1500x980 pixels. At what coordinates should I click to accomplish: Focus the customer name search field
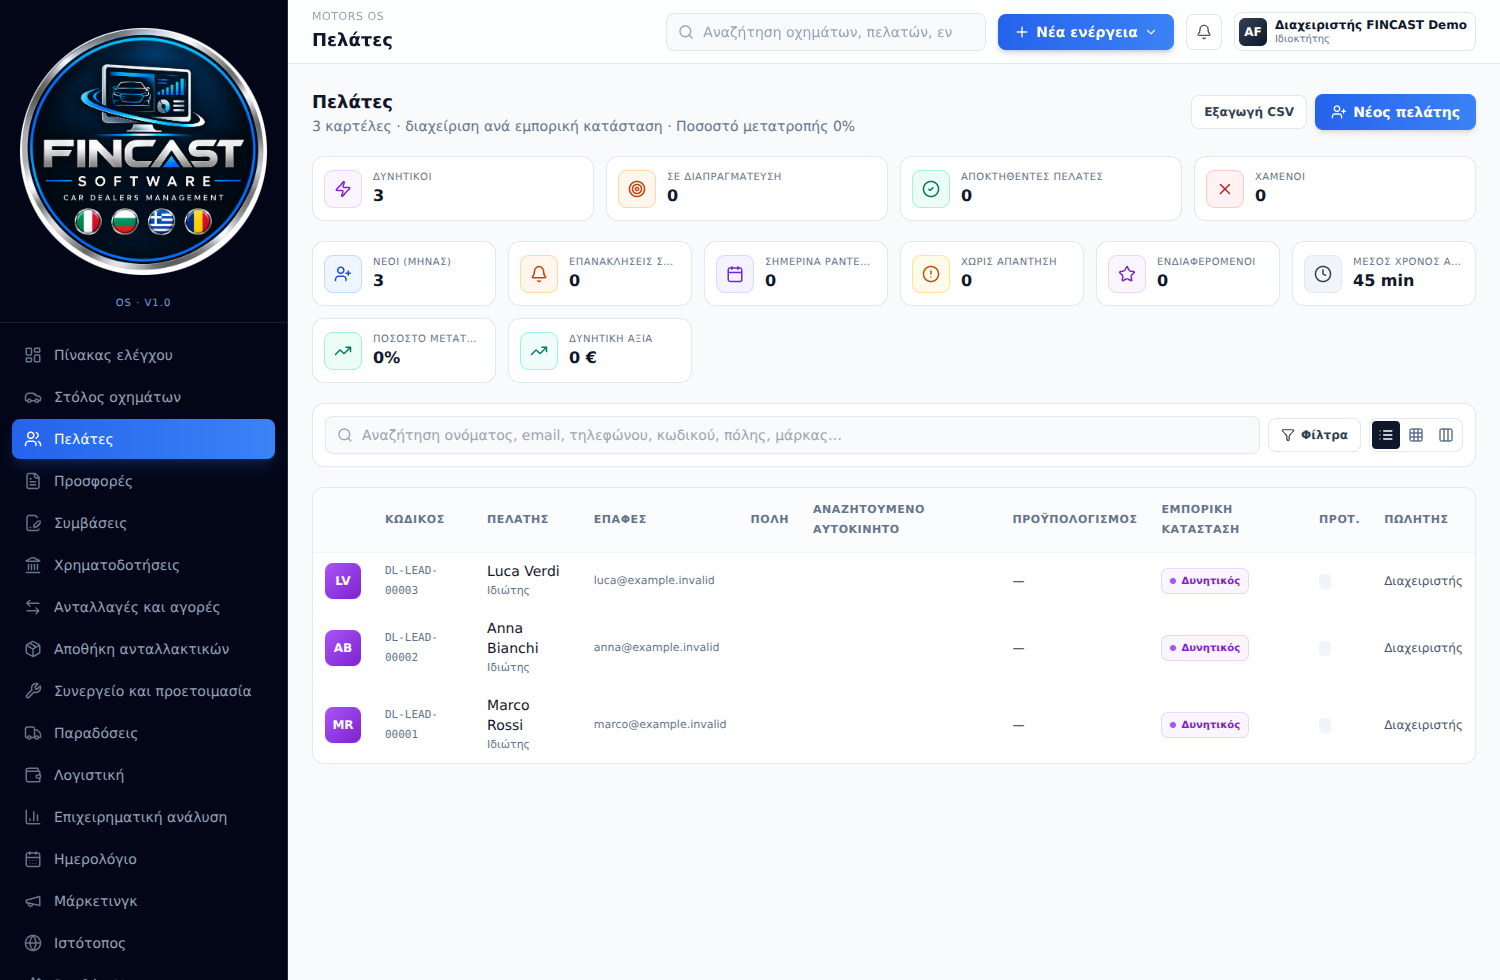792,435
